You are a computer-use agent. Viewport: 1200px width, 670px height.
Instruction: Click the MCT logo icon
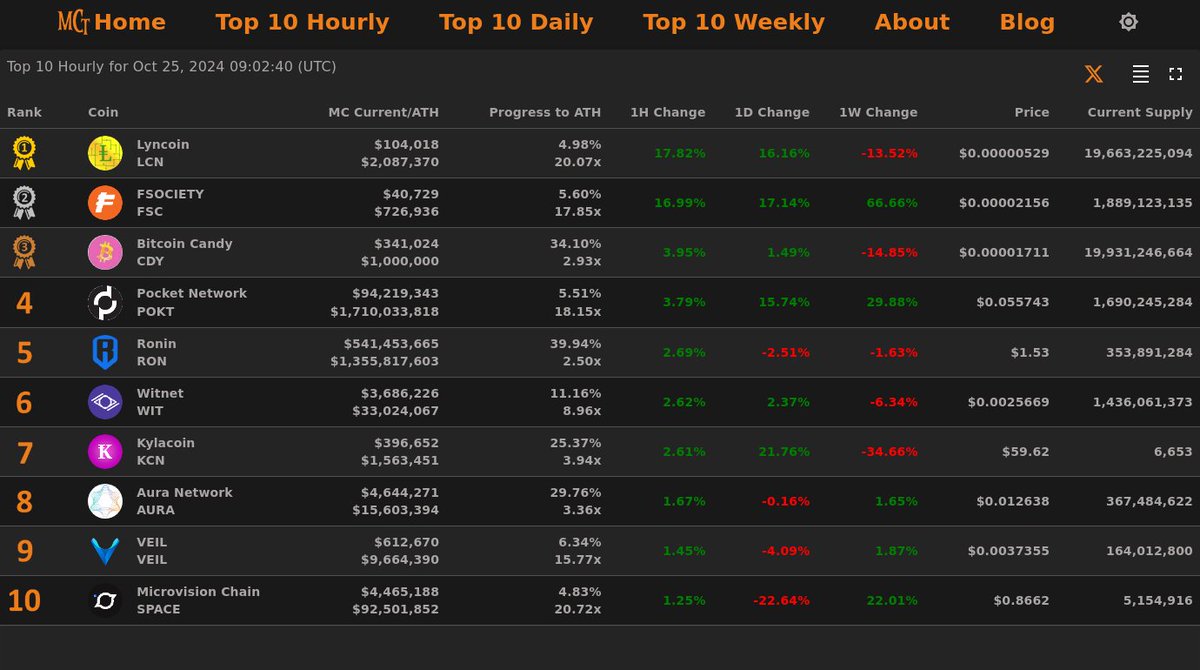click(74, 21)
